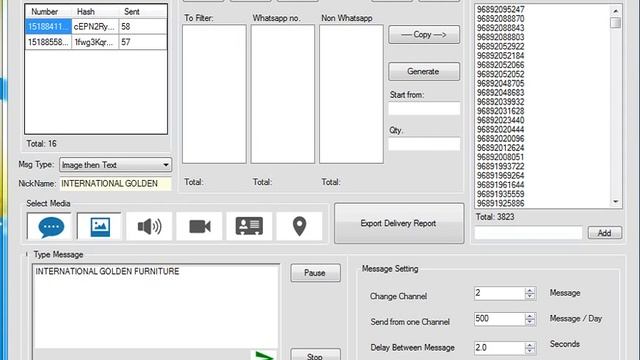
Task: Select number 96892048705 in list
Action: pos(500,83)
